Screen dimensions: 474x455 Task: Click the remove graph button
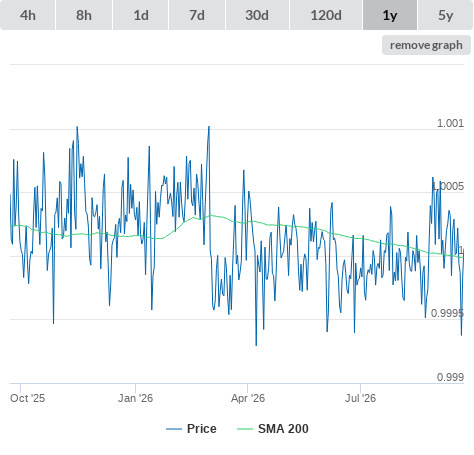point(426,45)
